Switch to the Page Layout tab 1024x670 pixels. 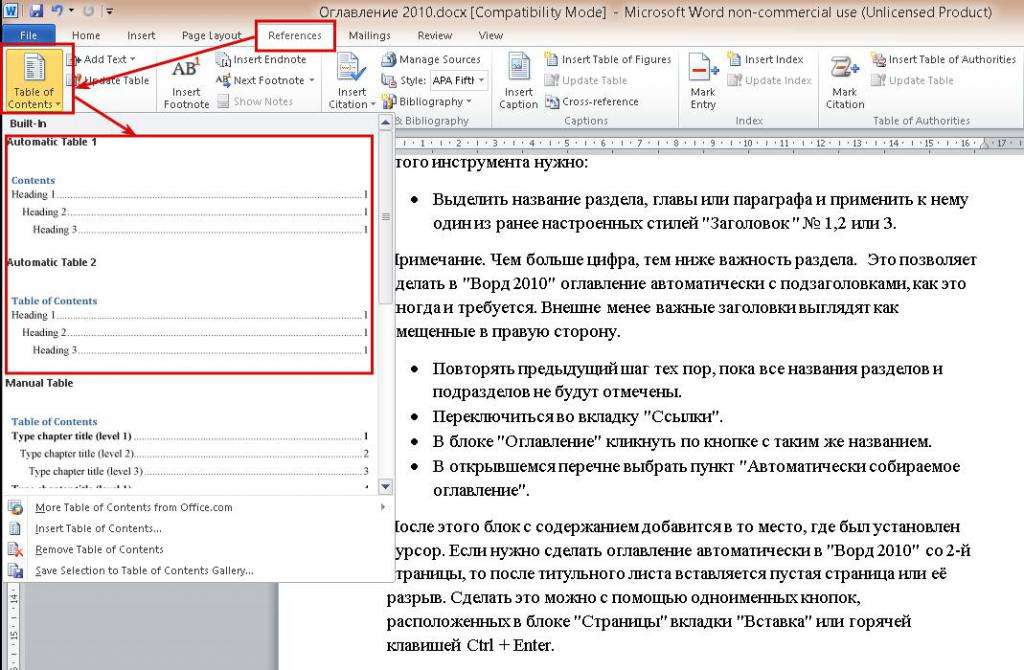212,35
